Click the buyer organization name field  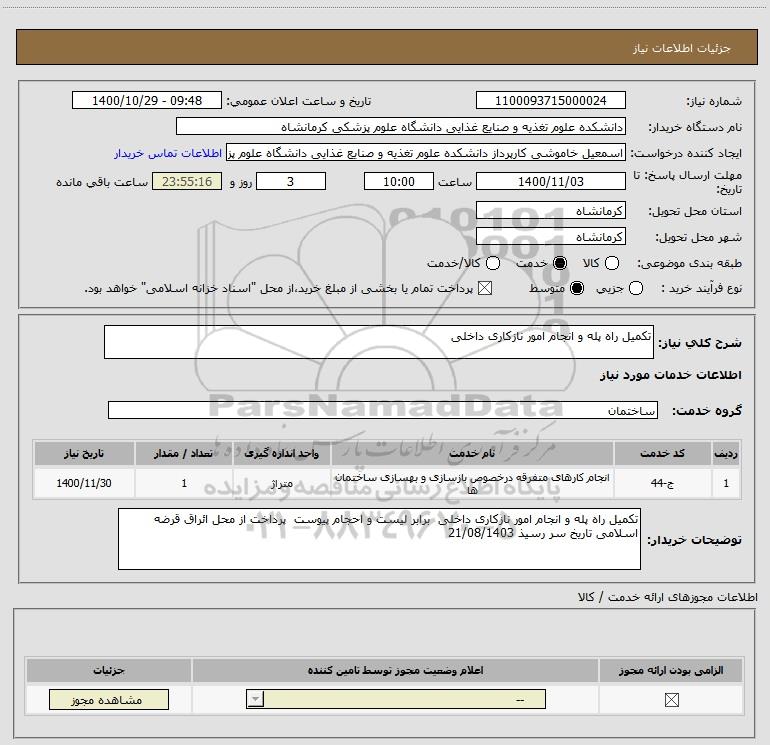[401, 126]
